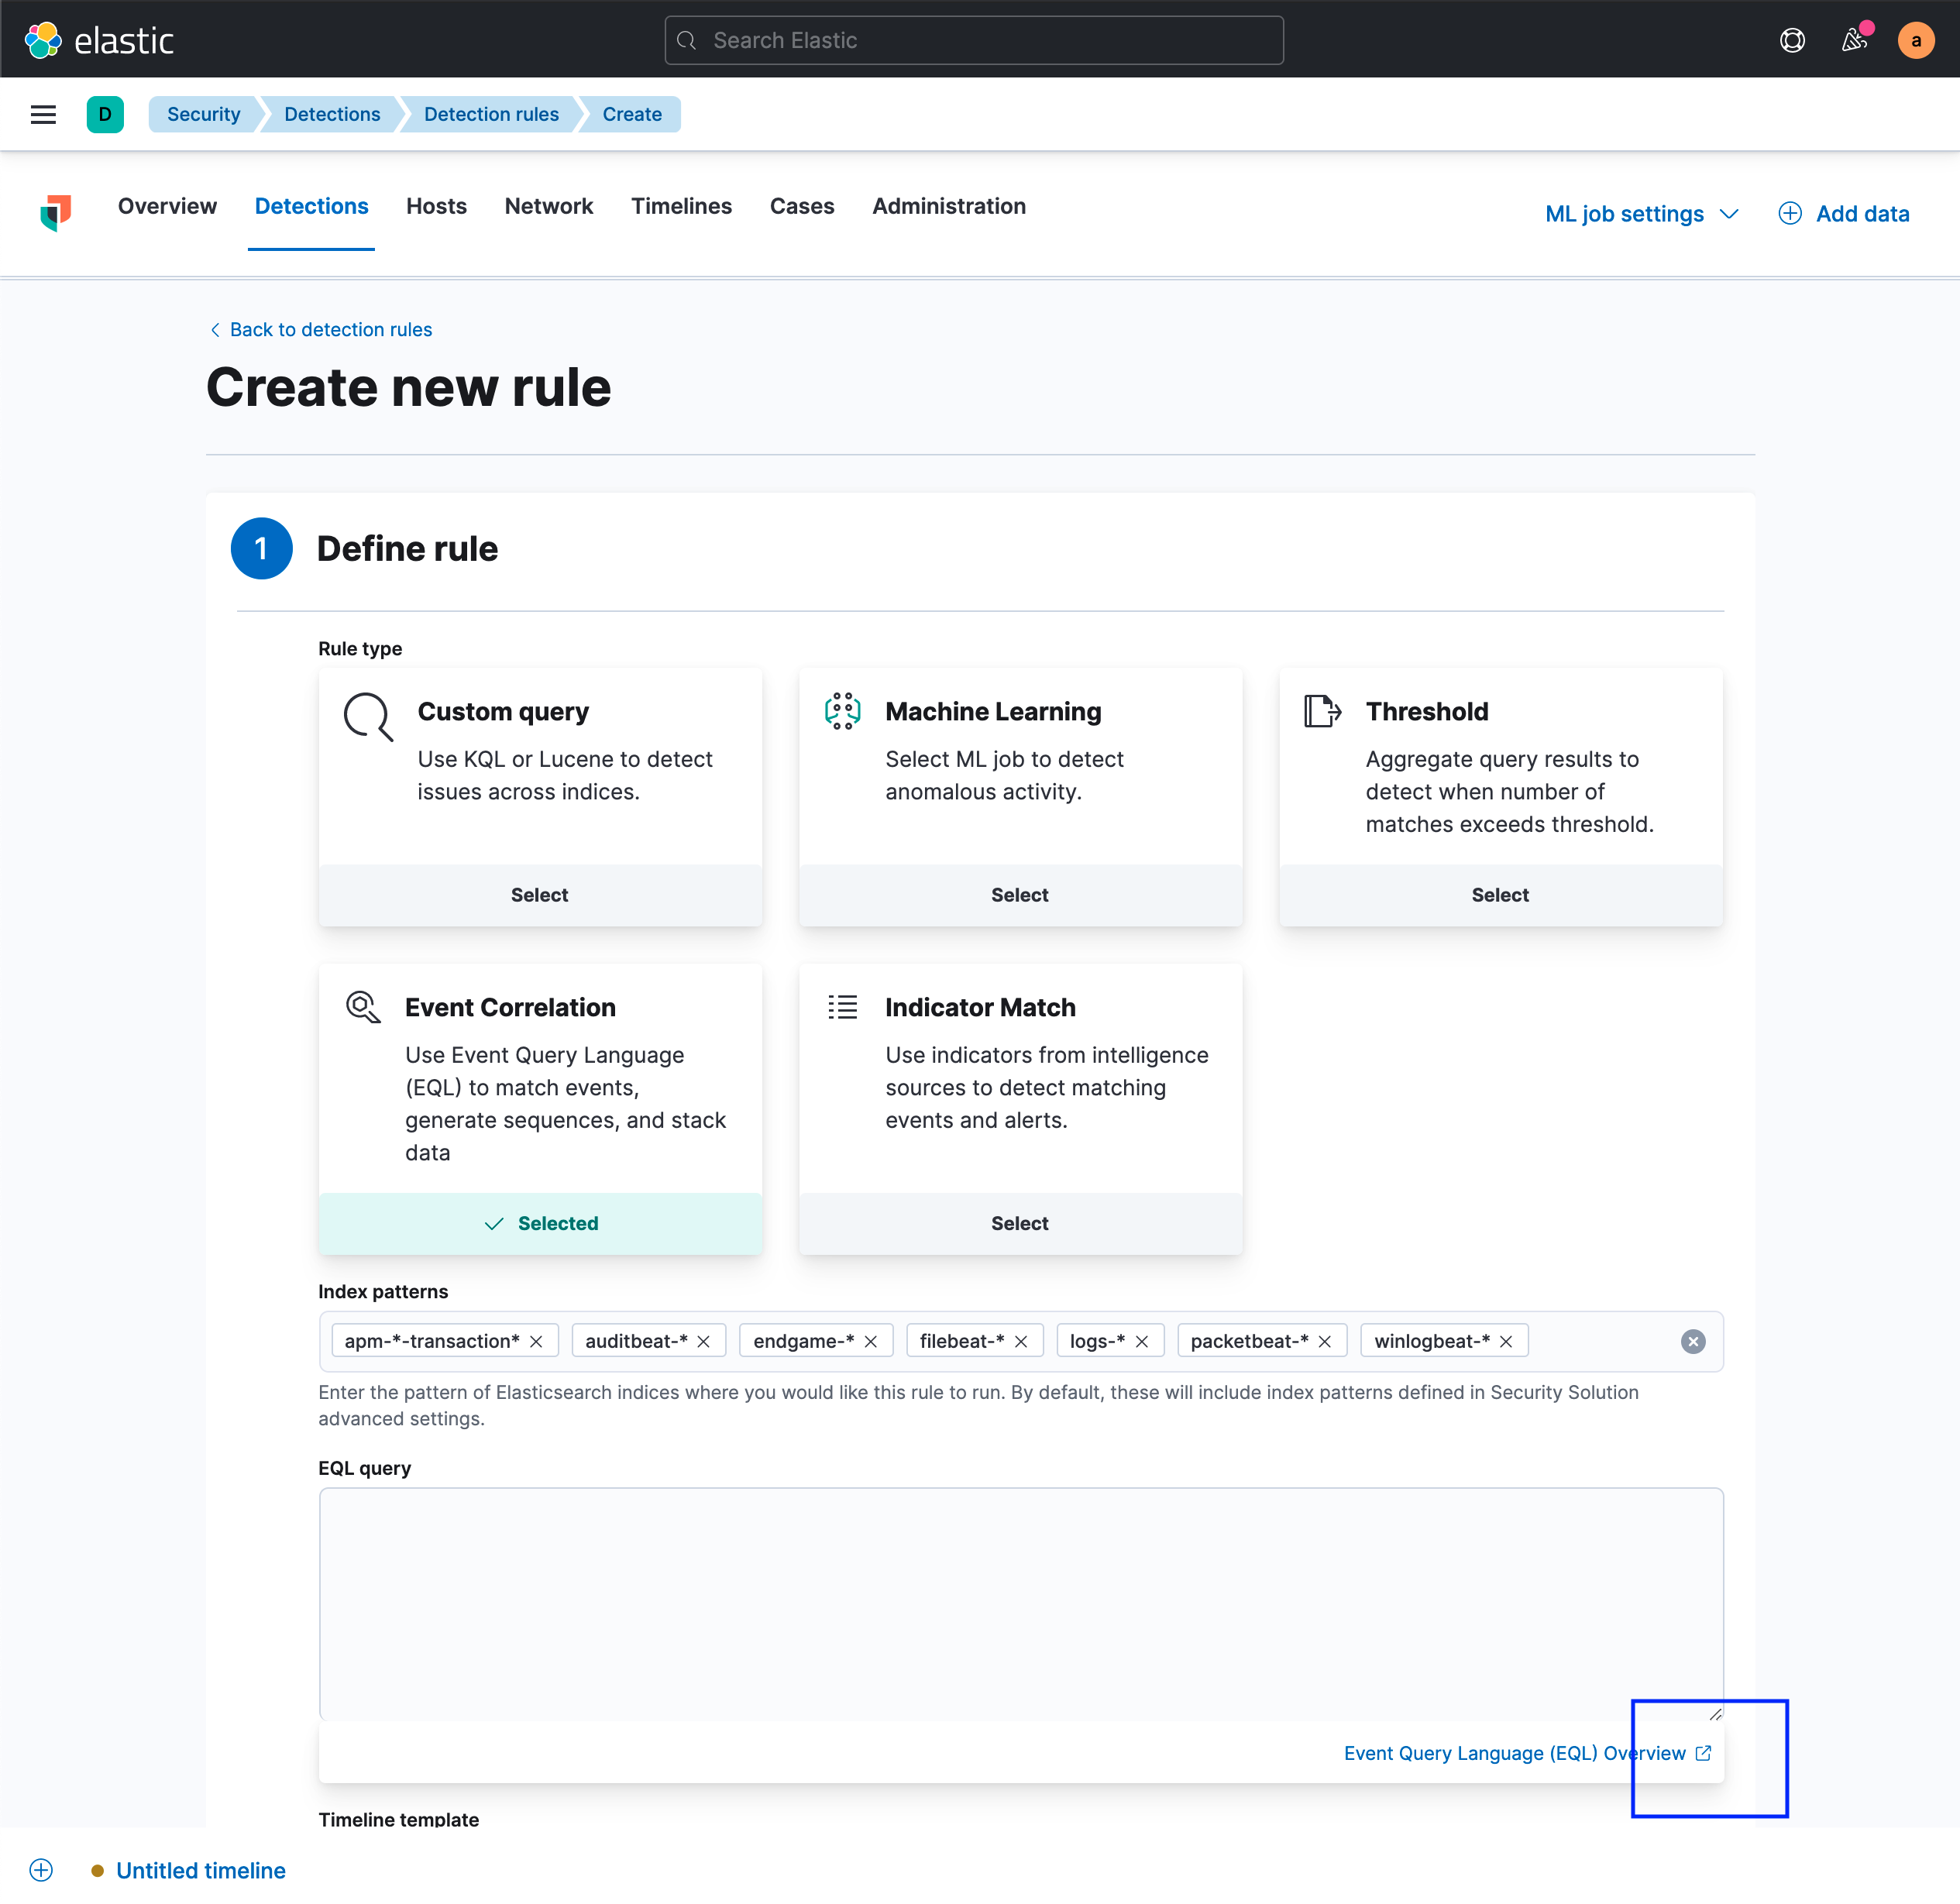Viewport: 1960px width, 1904px height.
Task: Click the elastic logo
Action: tap(100, 39)
